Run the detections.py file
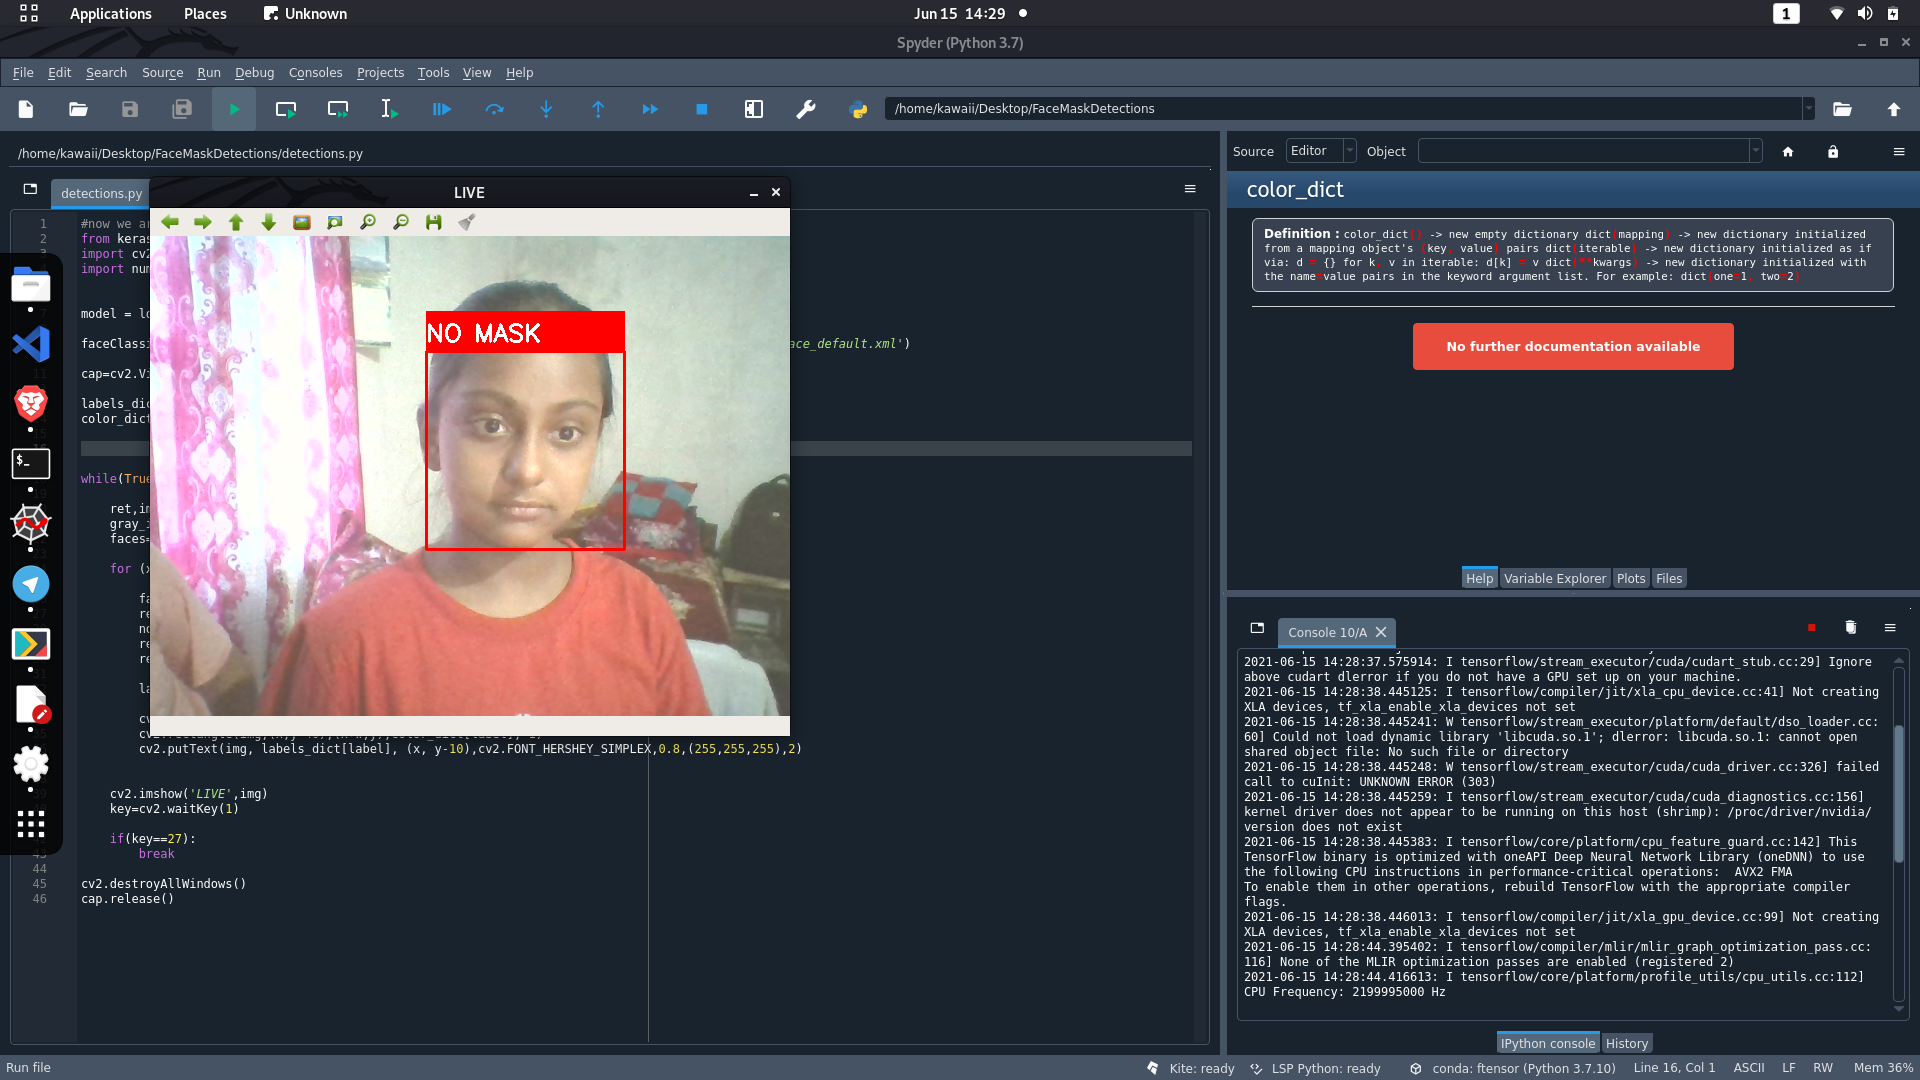1920x1080 pixels. 233,109
